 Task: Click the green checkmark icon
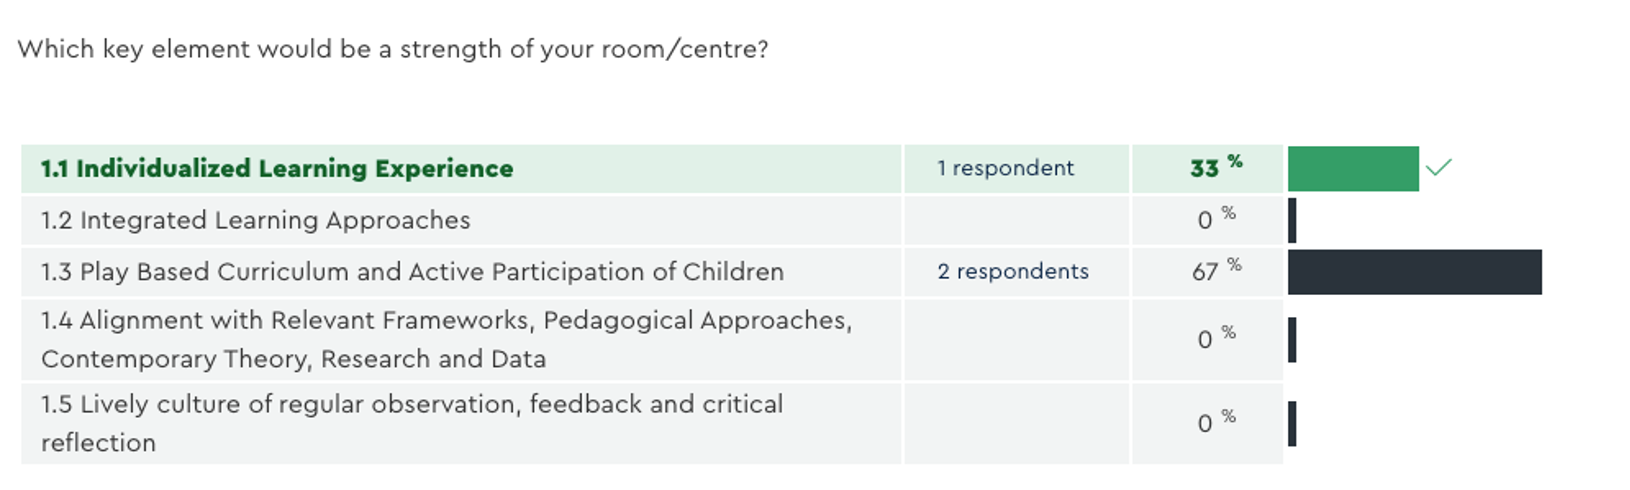[x=1438, y=168]
